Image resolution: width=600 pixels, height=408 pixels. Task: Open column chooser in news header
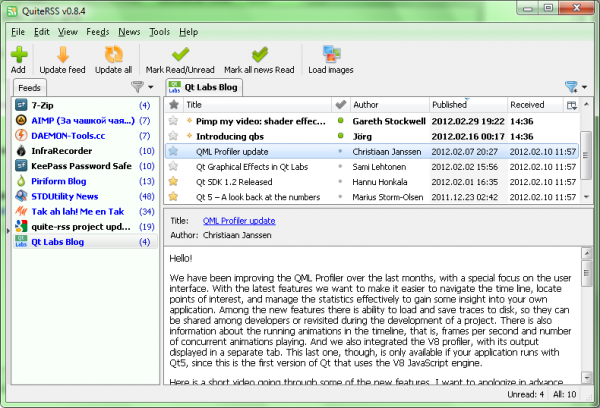571,104
